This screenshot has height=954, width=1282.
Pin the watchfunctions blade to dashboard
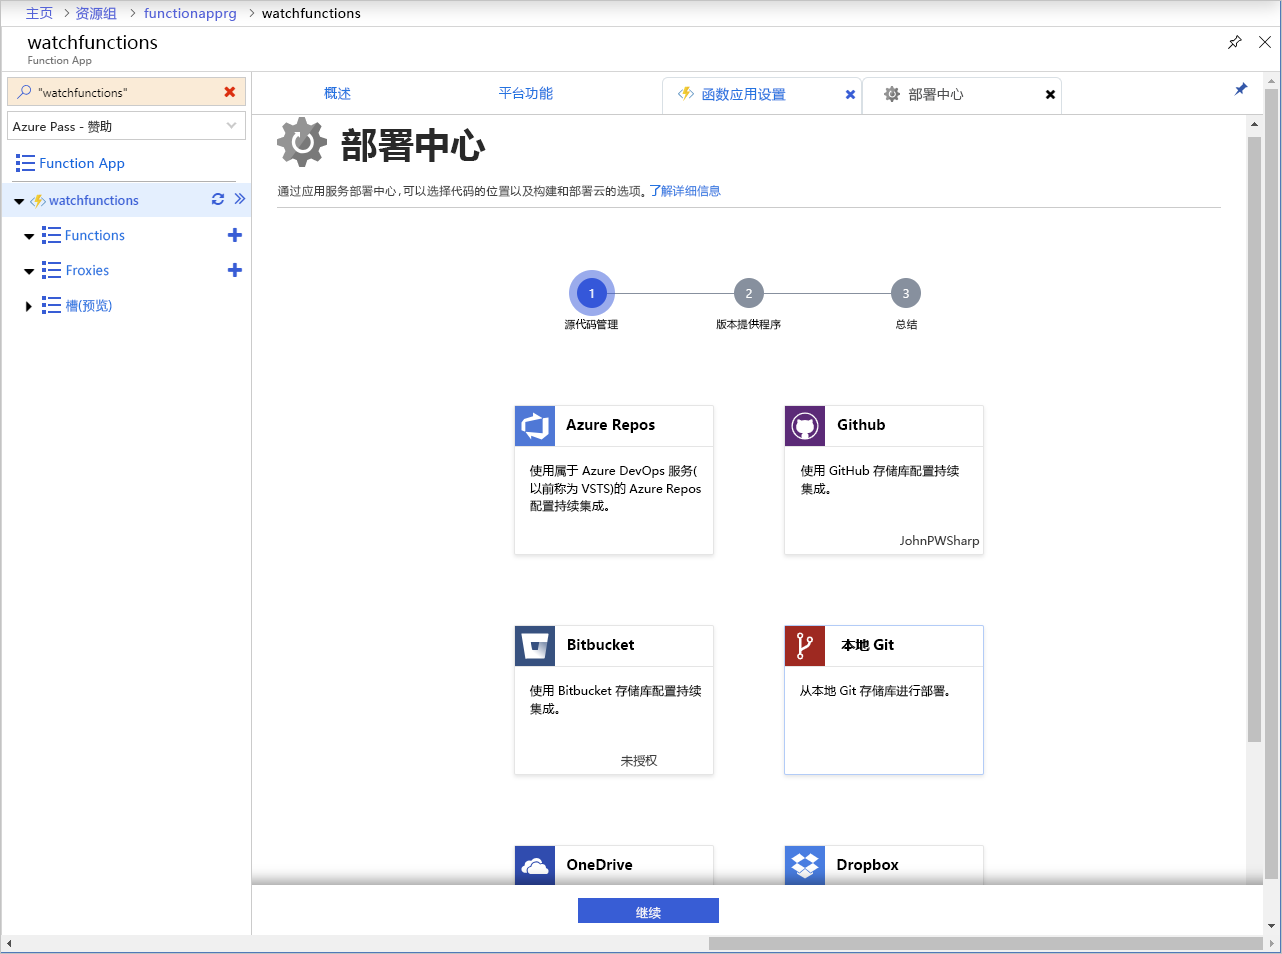pos(1235,42)
